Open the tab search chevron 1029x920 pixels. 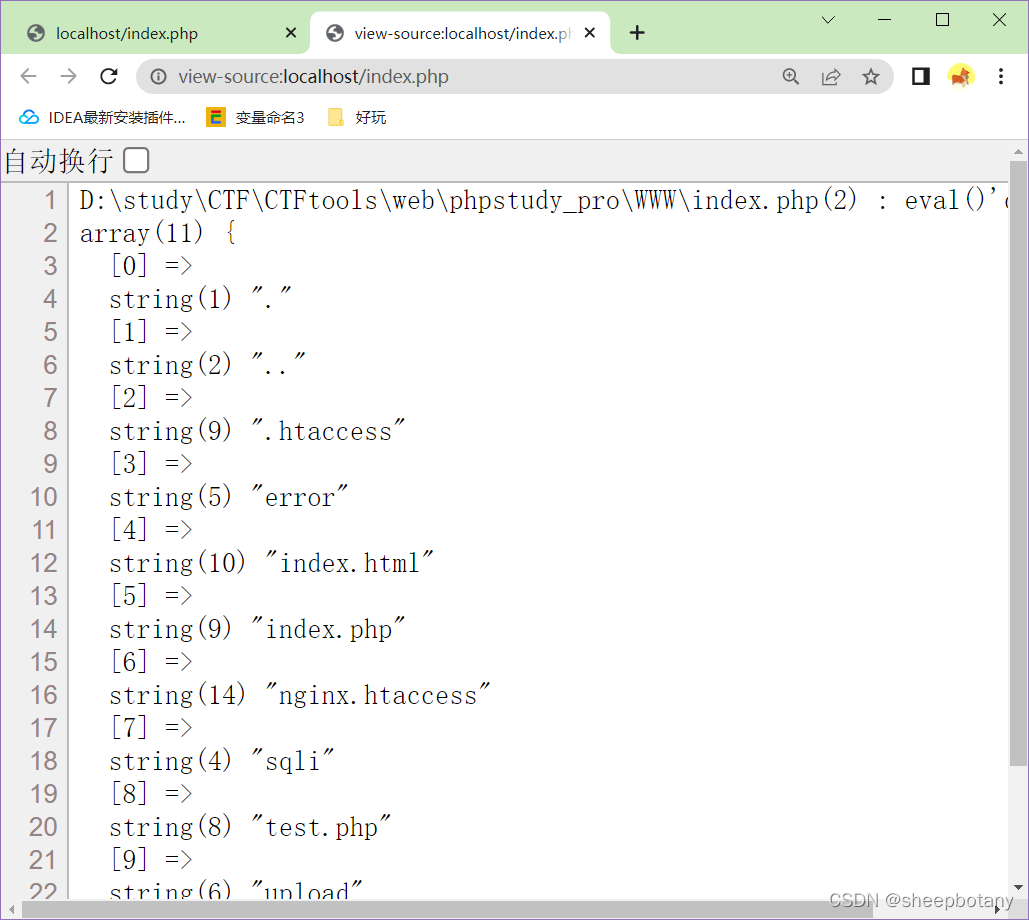(828, 20)
